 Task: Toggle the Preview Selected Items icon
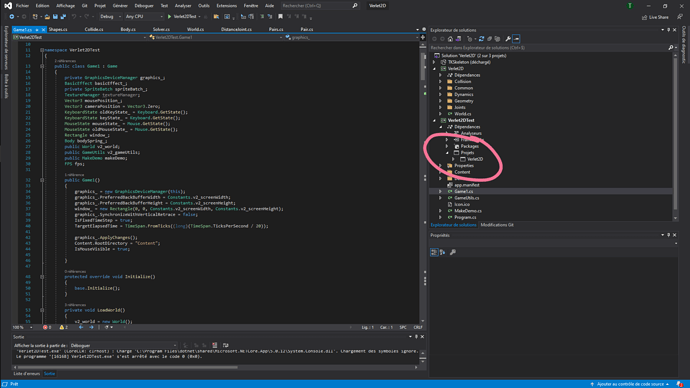point(516,39)
